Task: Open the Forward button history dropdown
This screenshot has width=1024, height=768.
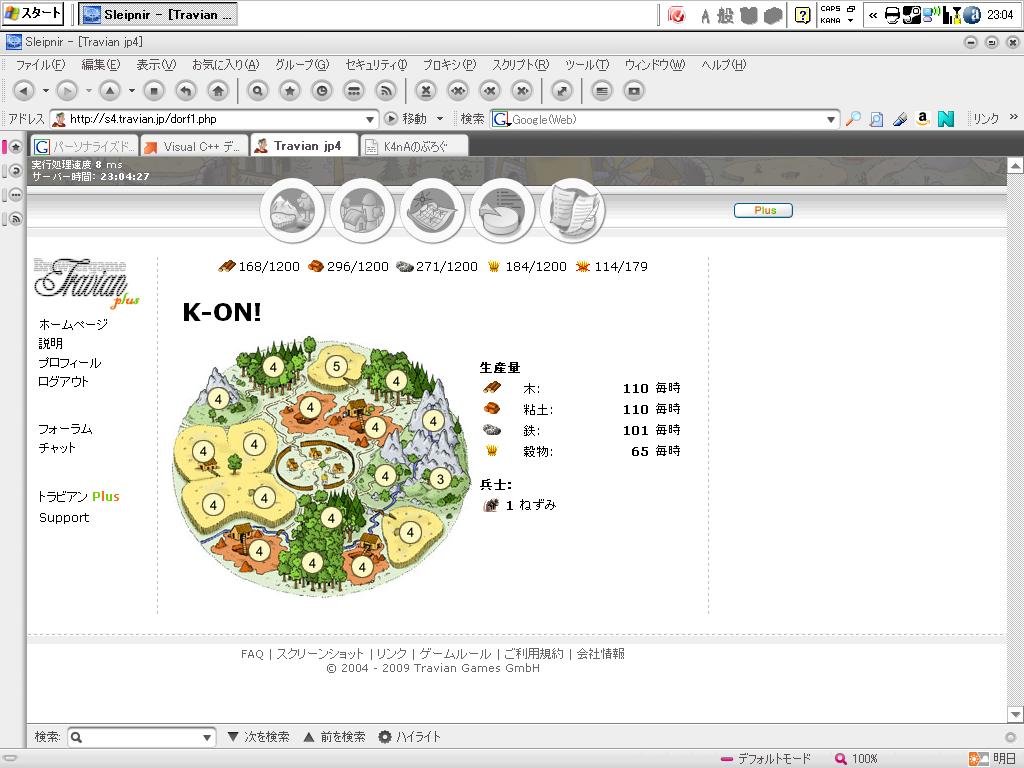Action: [89, 91]
